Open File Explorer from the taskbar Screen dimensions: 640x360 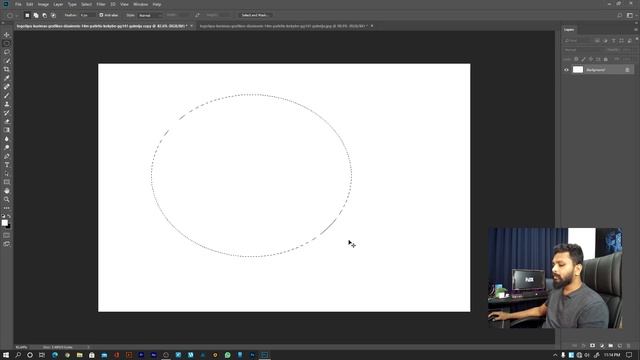(80, 355)
